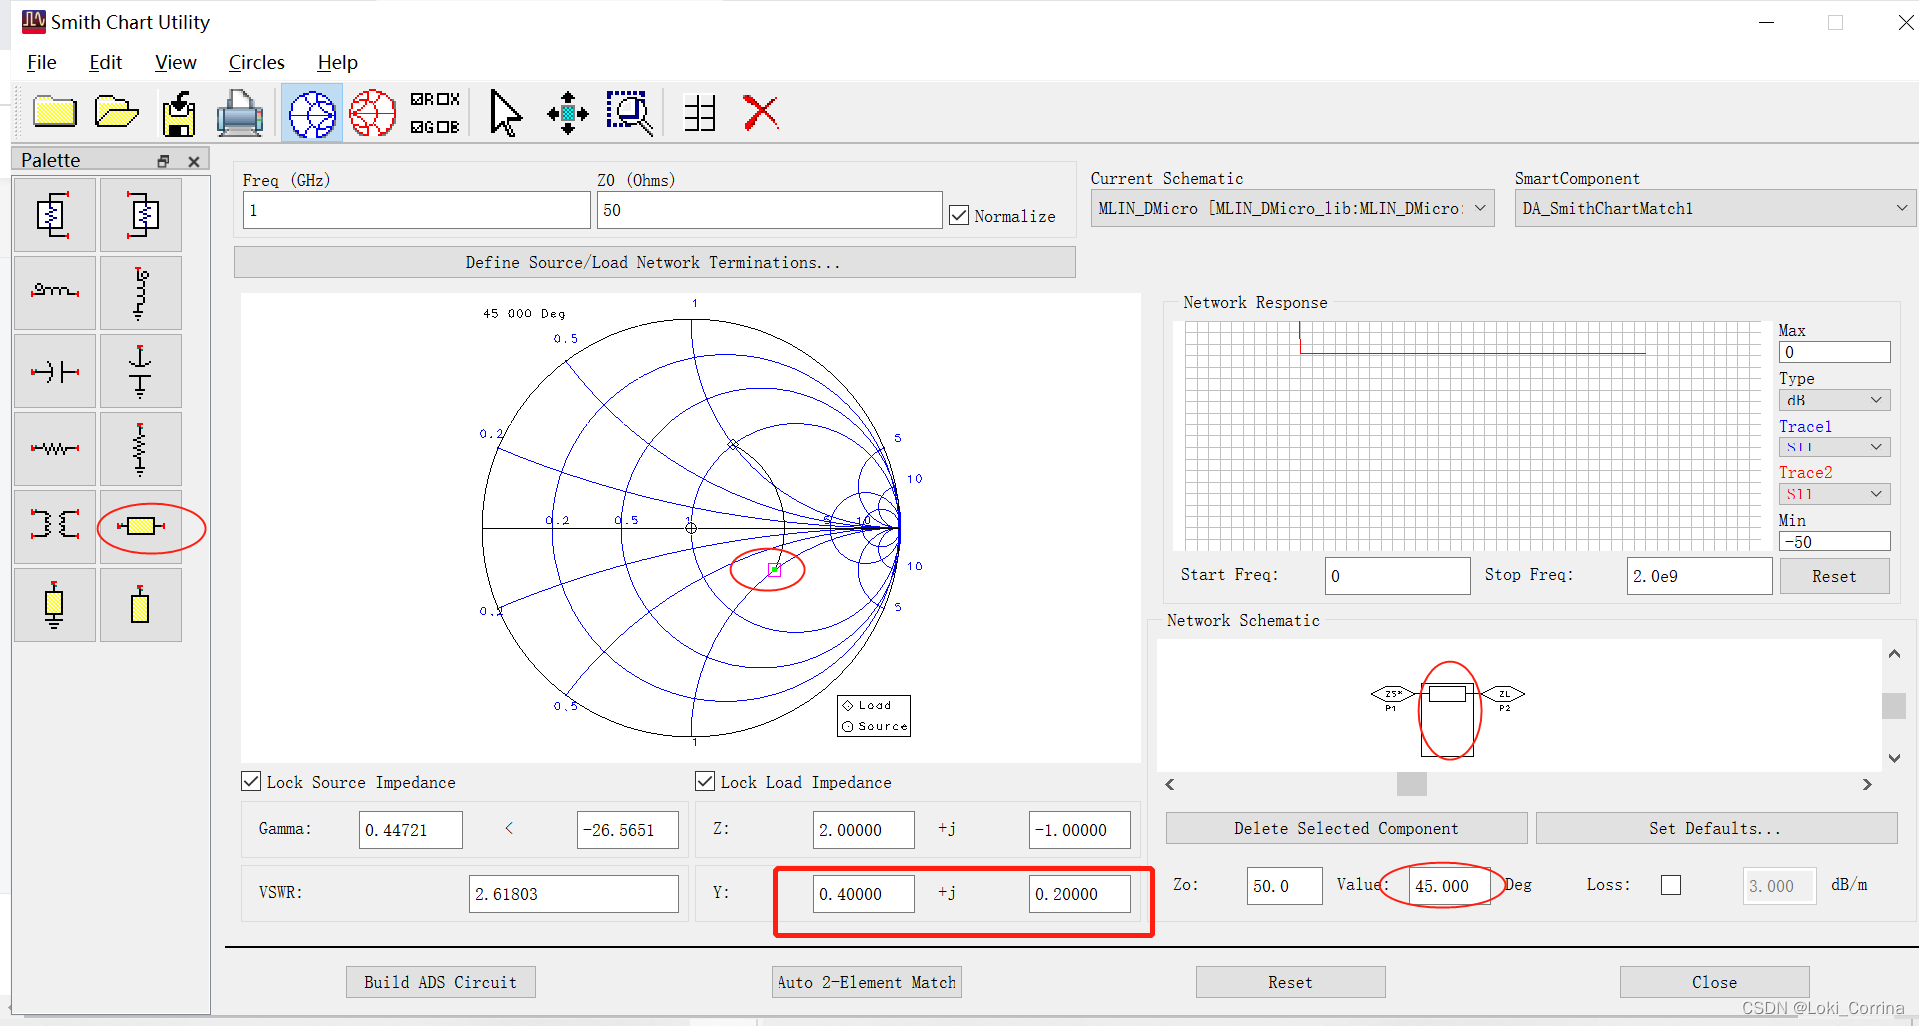Activate the pan/move chart tool
Screen dimensions: 1919x1026
coord(567,113)
